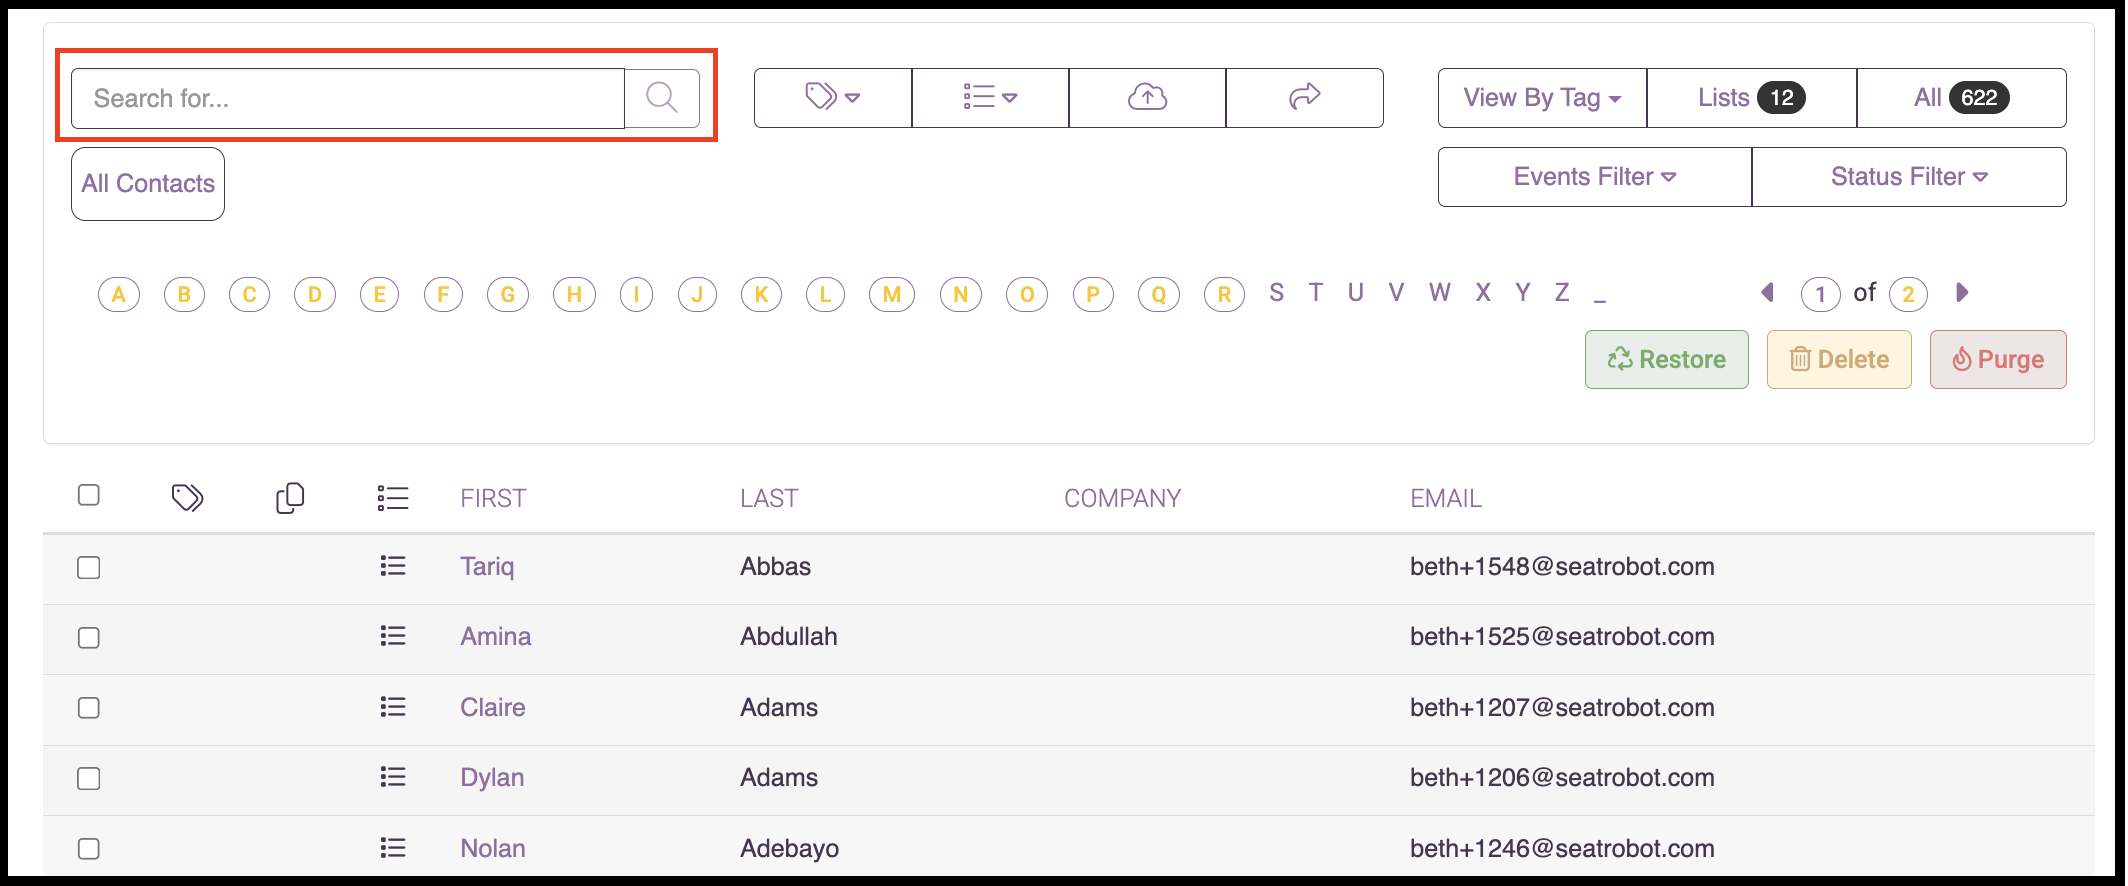Filter contacts by letter C
Image resolution: width=2128 pixels, height=886 pixels.
pos(249,294)
